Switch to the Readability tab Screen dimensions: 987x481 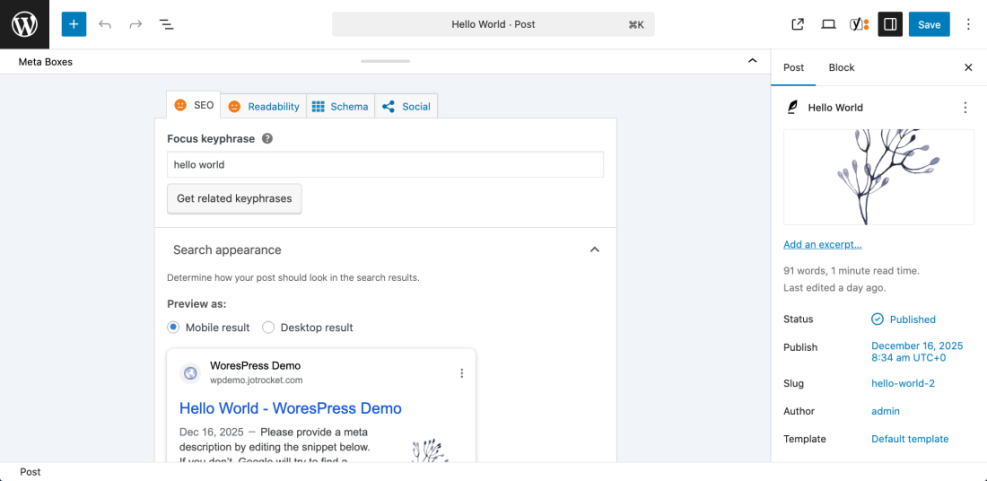pyautogui.click(x=264, y=106)
